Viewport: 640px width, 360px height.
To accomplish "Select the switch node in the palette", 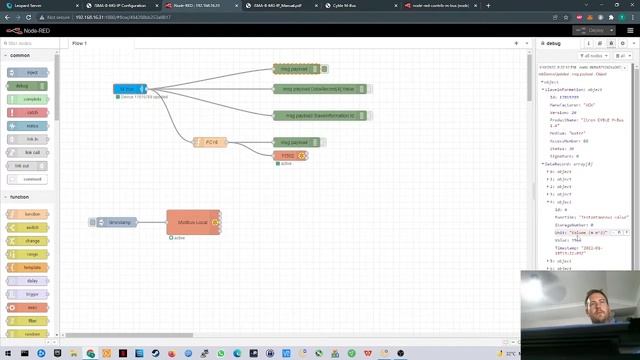I will point(27,227).
